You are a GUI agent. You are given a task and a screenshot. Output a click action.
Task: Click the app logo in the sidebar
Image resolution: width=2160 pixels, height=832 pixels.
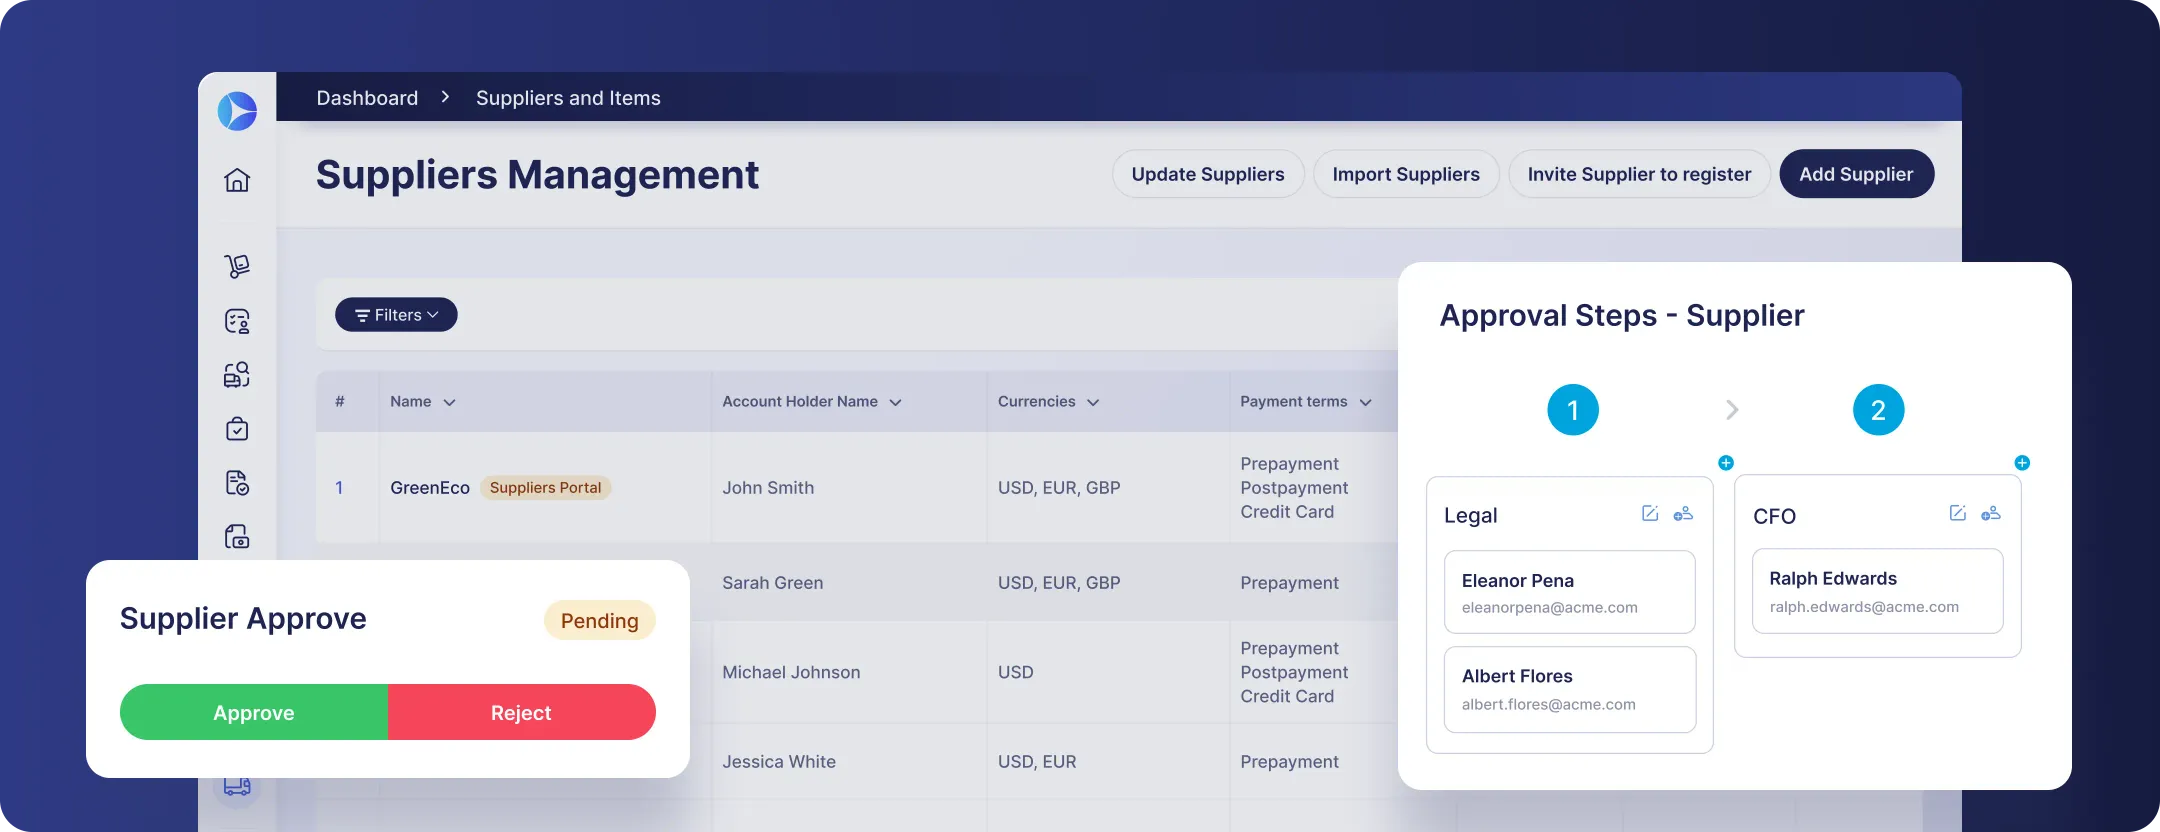237,111
